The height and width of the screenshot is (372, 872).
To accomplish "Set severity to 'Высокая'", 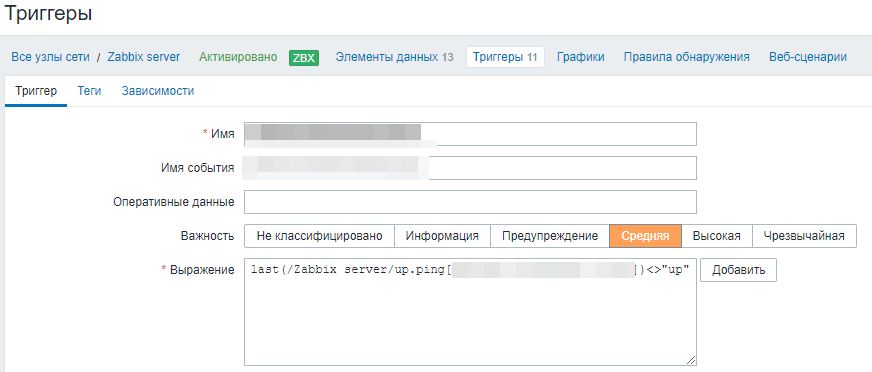I will [x=717, y=236].
